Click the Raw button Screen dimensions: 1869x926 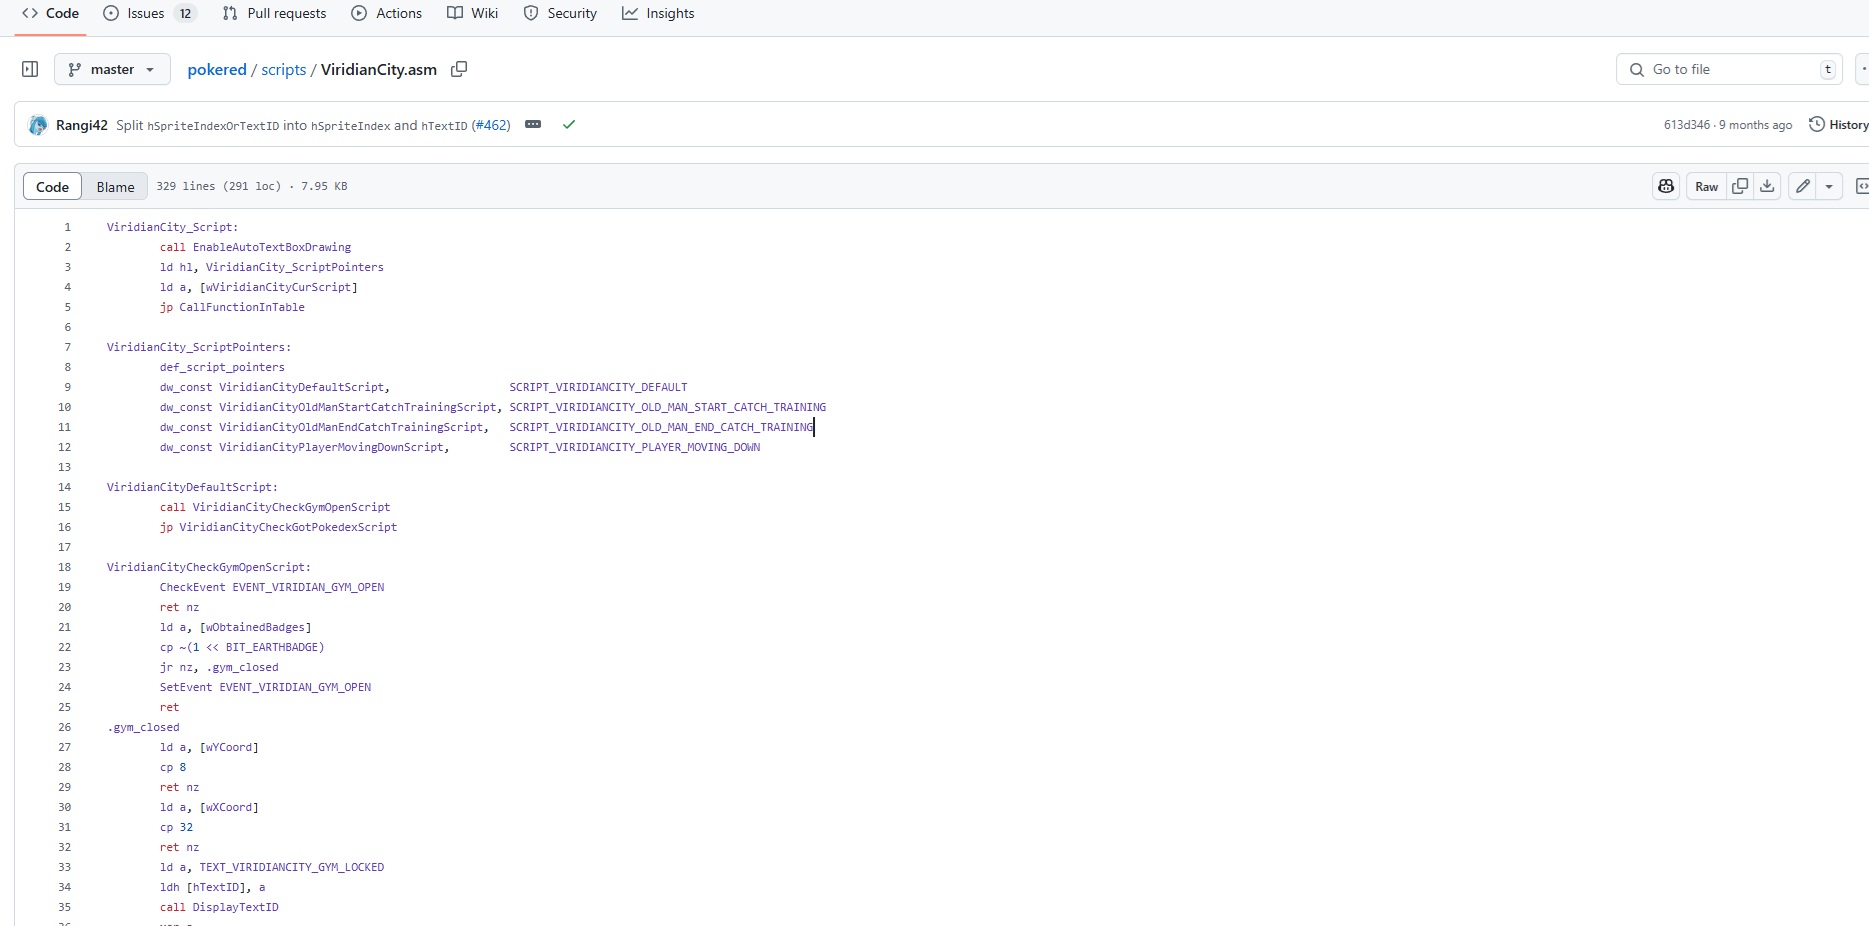(x=1706, y=186)
